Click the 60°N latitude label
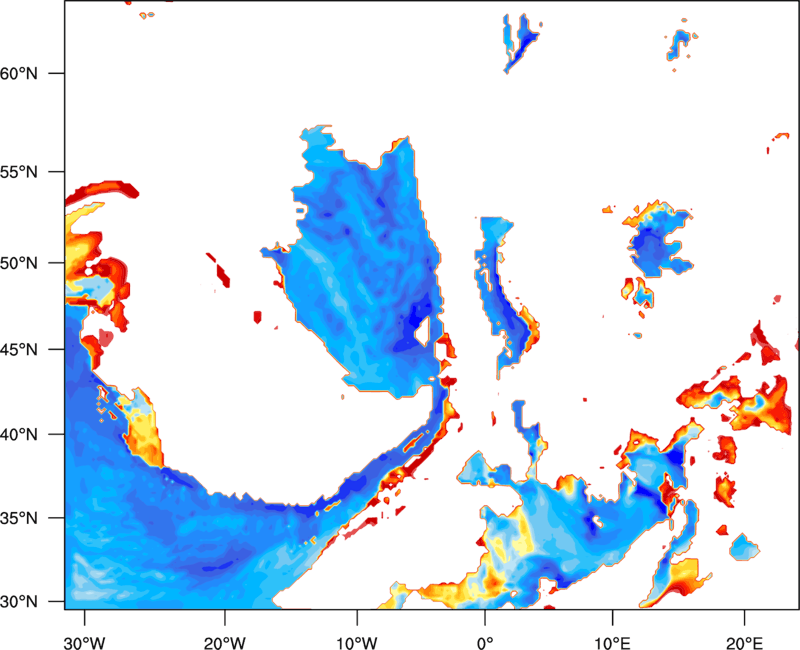This screenshot has height=650, width=800. click(x=19, y=73)
